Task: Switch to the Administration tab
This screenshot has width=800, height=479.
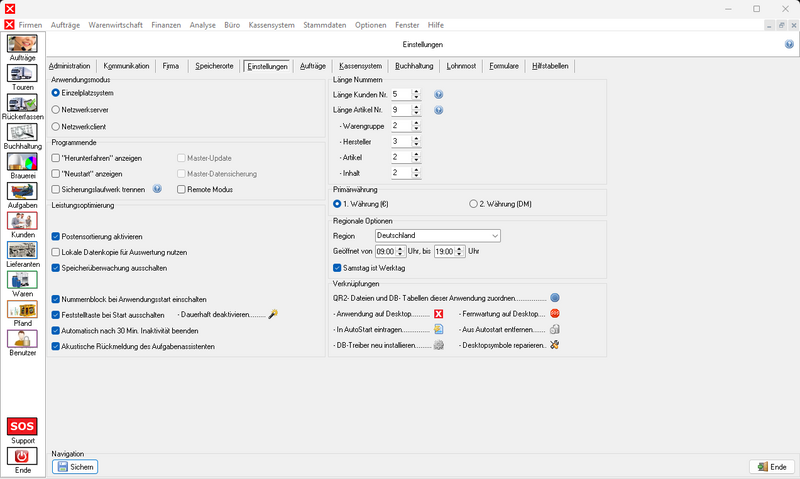Action: (x=69, y=66)
